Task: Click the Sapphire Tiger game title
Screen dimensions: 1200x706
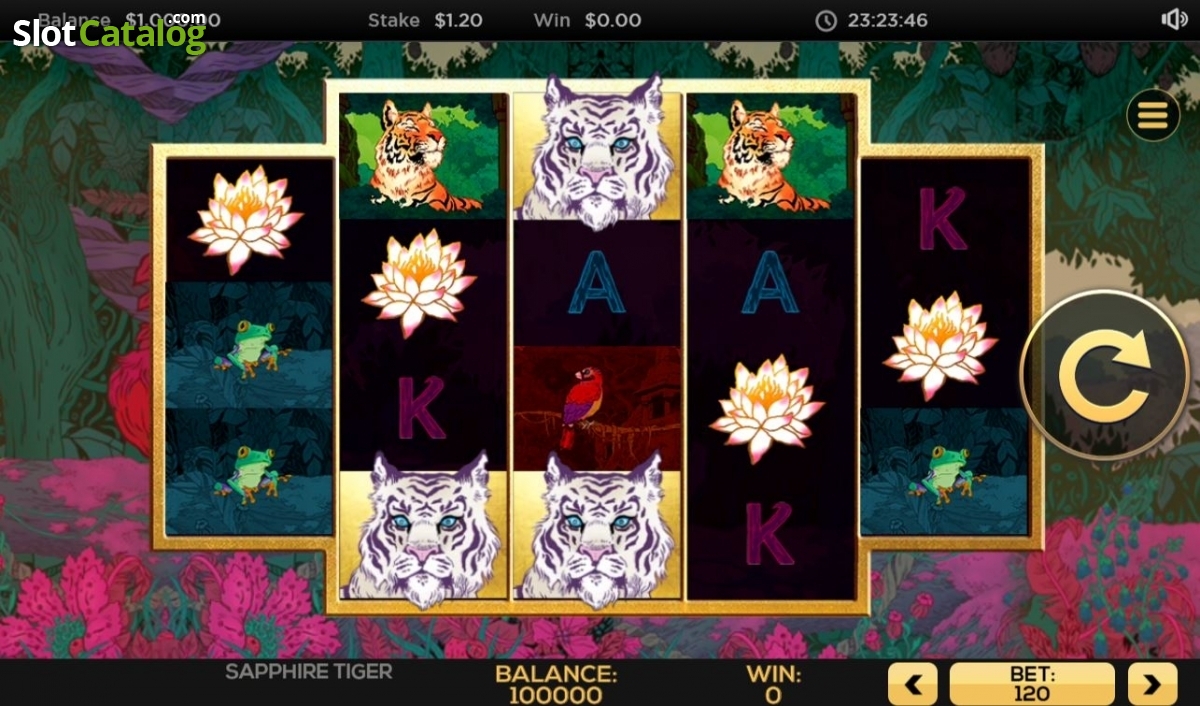Action: [x=309, y=671]
